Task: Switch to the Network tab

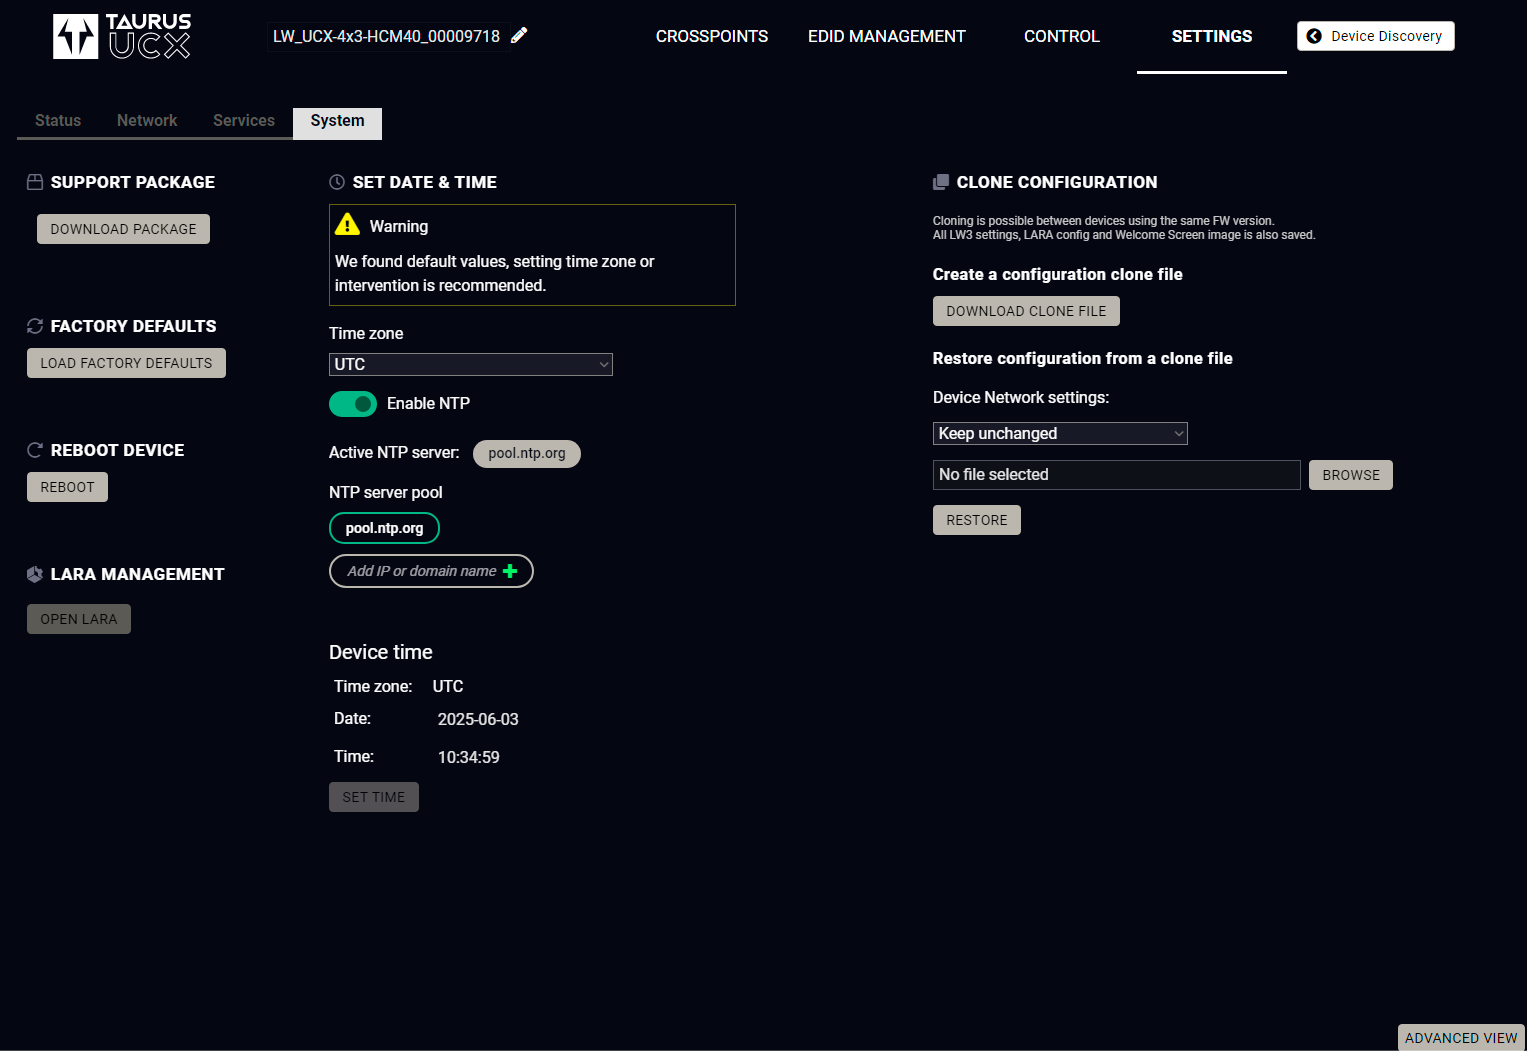Action: pyautogui.click(x=147, y=121)
